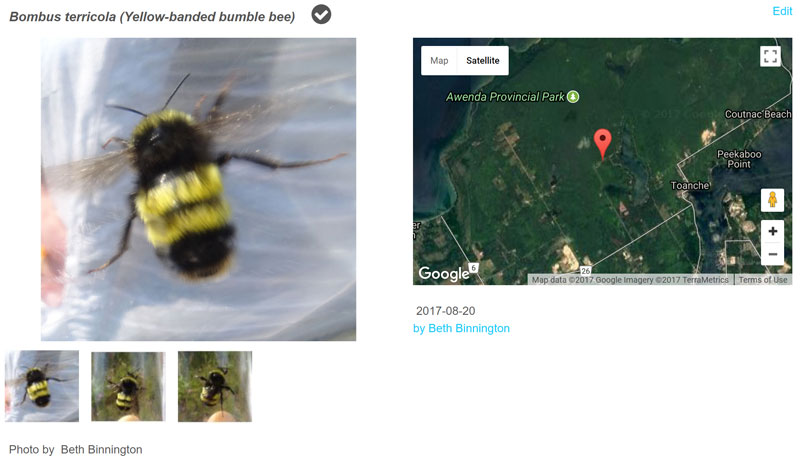Viewport: 800px width, 466px height.
Task: Zoom out with the map minus button
Action: 772,254
